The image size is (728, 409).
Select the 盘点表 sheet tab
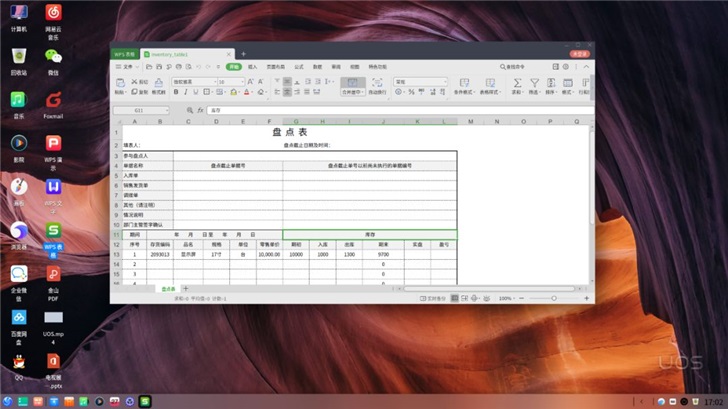pos(167,289)
